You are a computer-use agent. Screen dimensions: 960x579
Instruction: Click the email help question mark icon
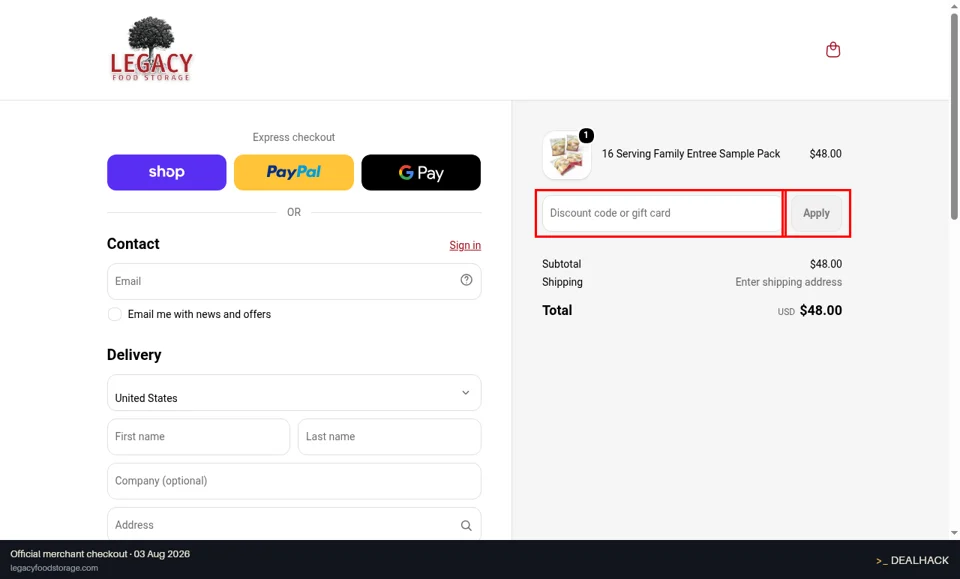point(466,280)
